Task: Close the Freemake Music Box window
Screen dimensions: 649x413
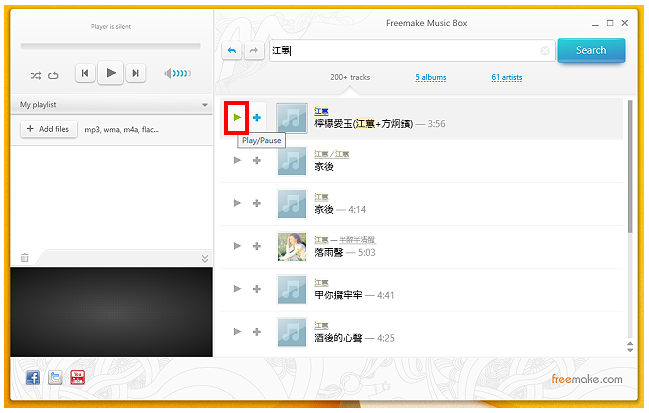Action: pos(625,23)
